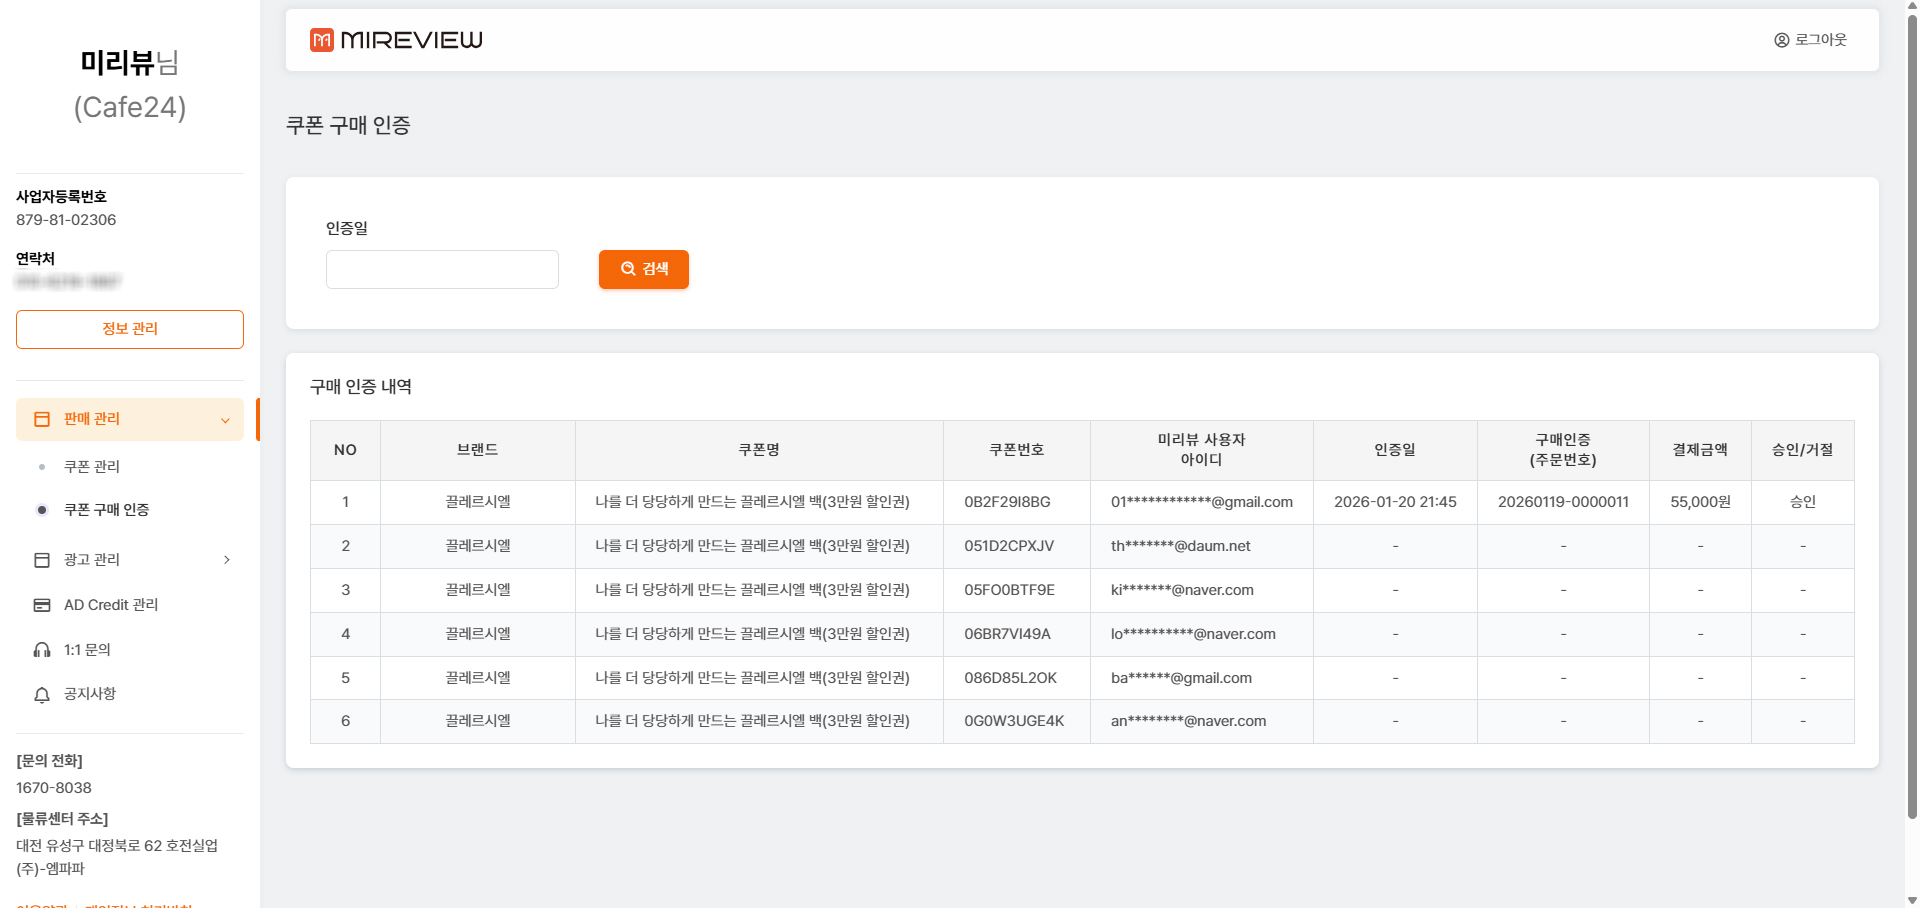The image size is (1920, 908).
Task: Collapse the 판매 관리 chevron
Action: tap(225, 420)
